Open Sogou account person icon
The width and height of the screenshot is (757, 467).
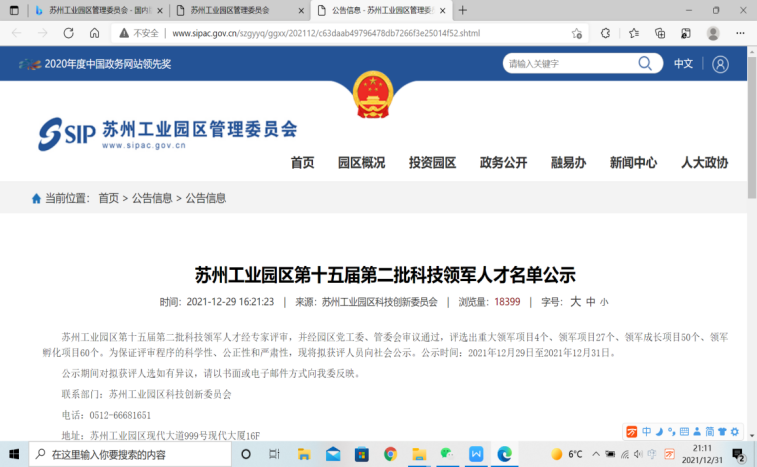click(x=697, y=431)
